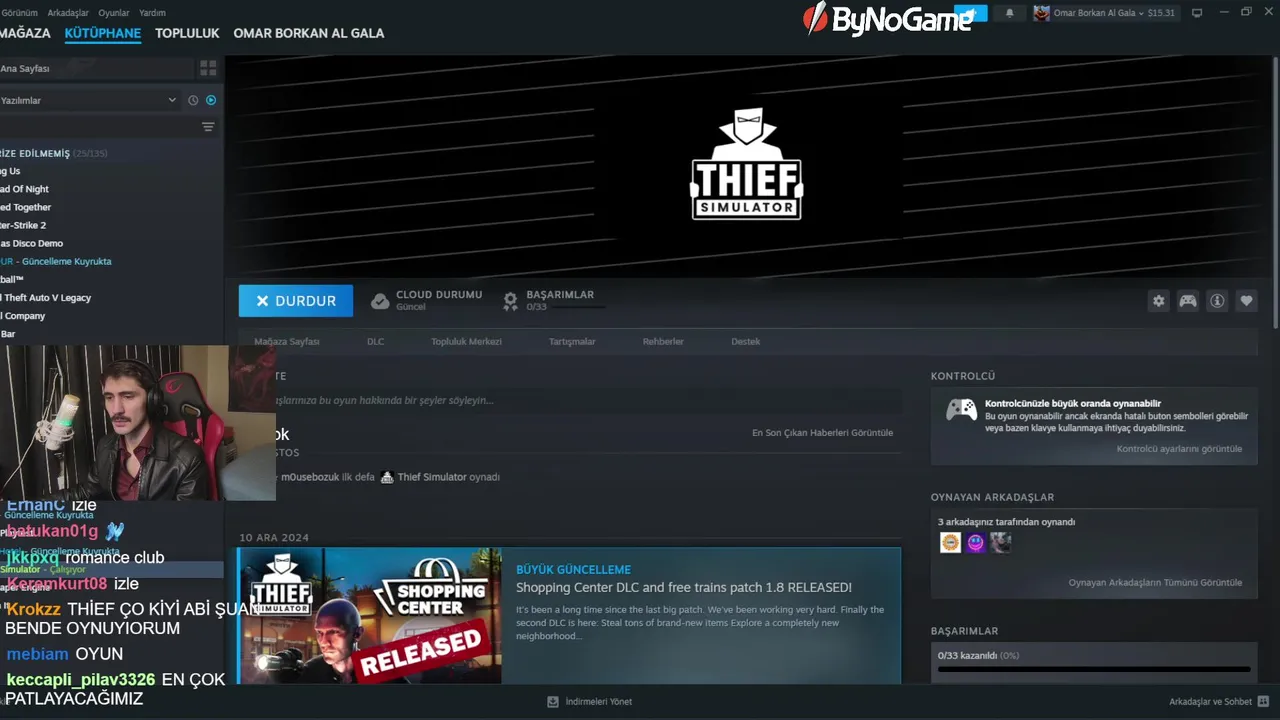Go to library Ana Sayfası home

[x=25, y=68]
